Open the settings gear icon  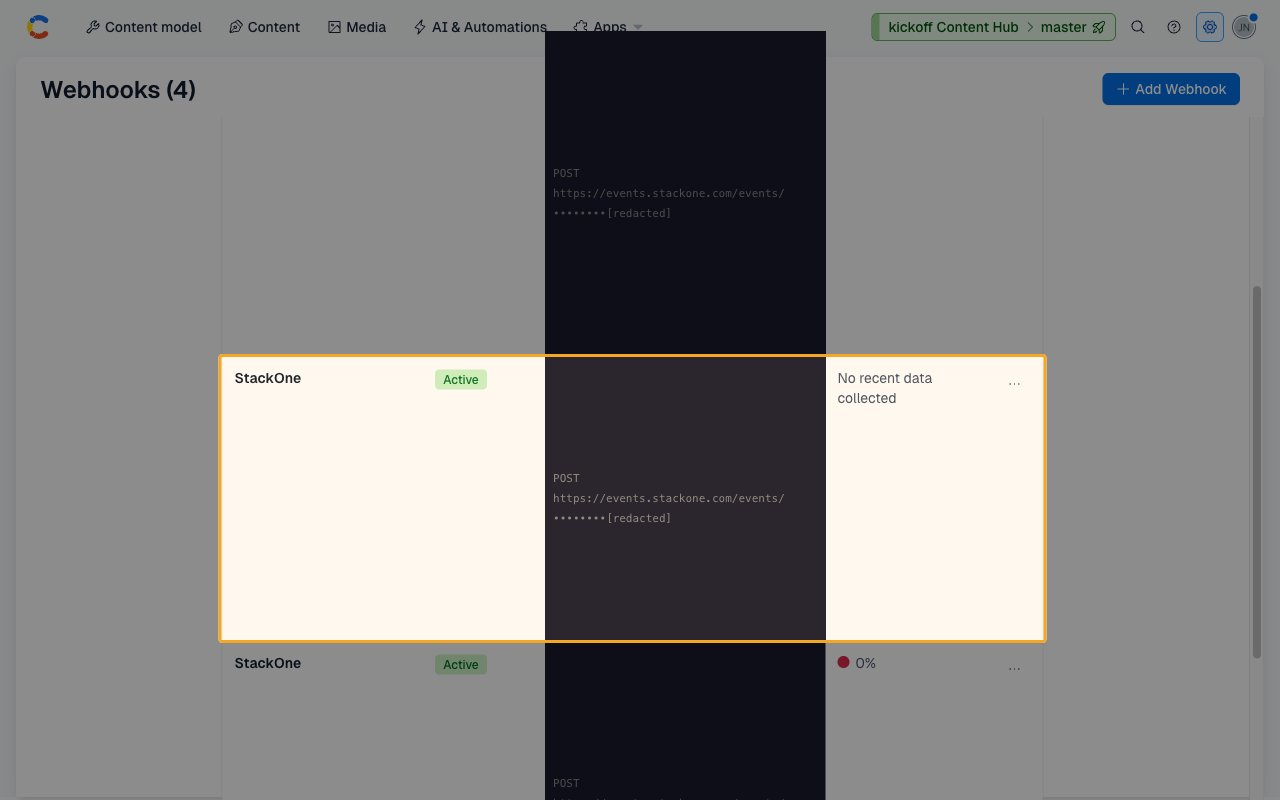point(1210,27)
